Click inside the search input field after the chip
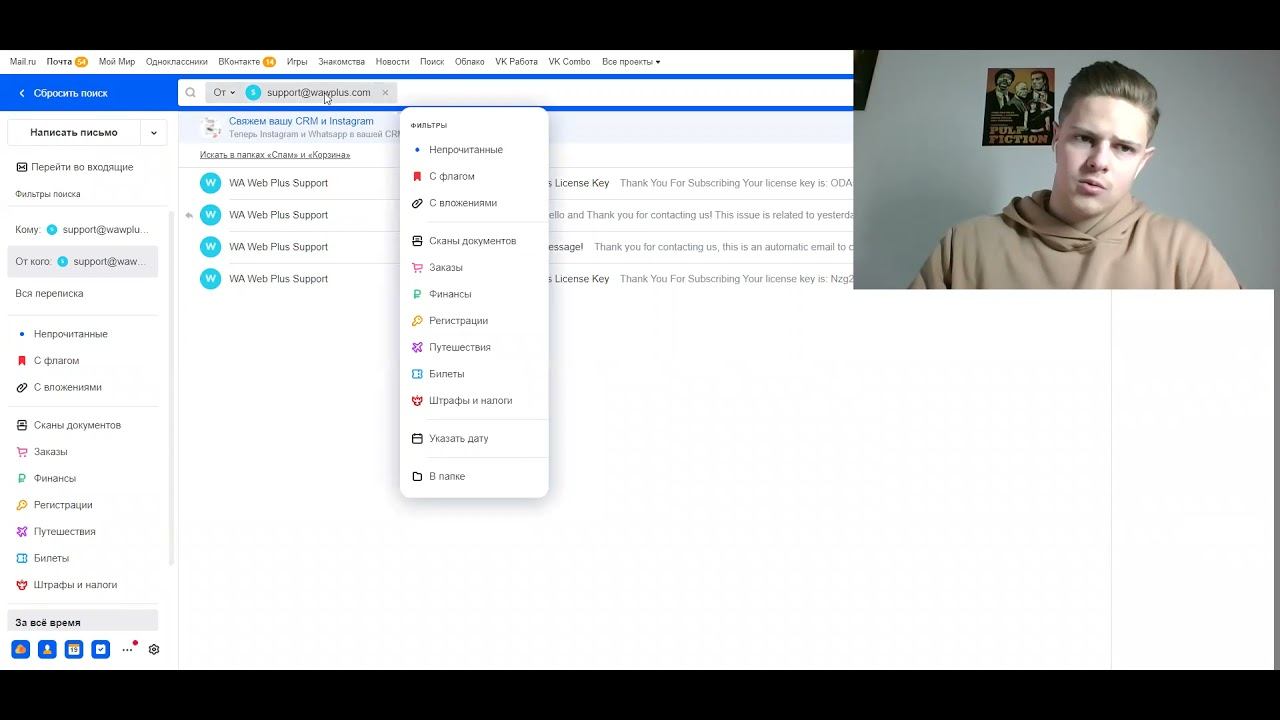The width and height of the screenshot is (1280, 720). [625, 93]
